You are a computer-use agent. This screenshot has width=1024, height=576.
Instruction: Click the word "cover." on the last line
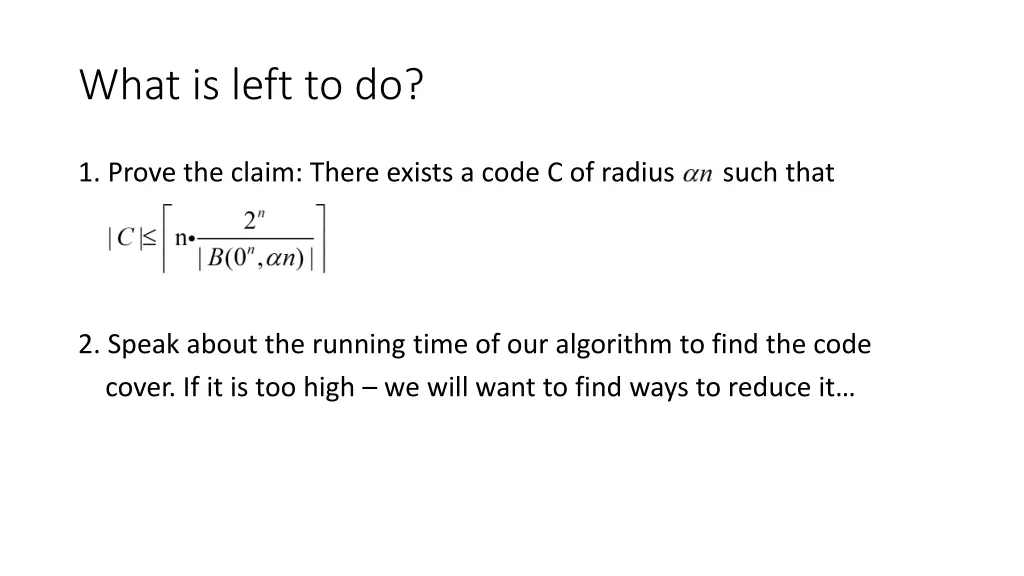[x=140, y=387]
